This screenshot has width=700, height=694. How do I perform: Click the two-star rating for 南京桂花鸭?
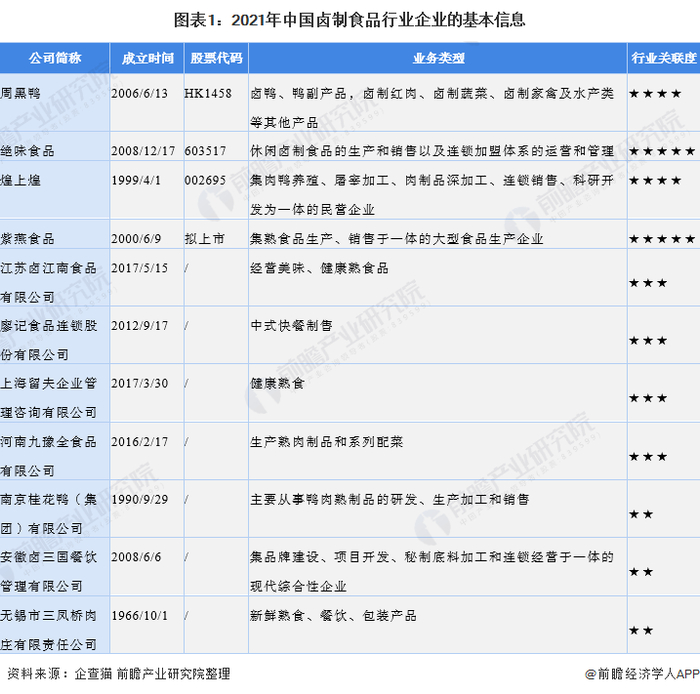pos(641,515)
